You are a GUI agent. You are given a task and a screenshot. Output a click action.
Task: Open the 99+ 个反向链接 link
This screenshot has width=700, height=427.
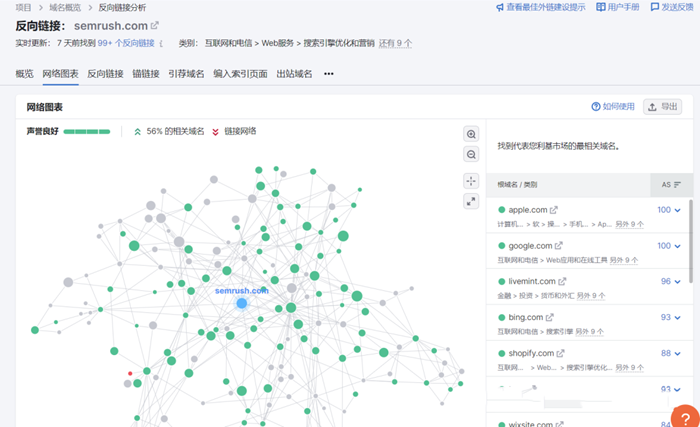click(126, 43)
